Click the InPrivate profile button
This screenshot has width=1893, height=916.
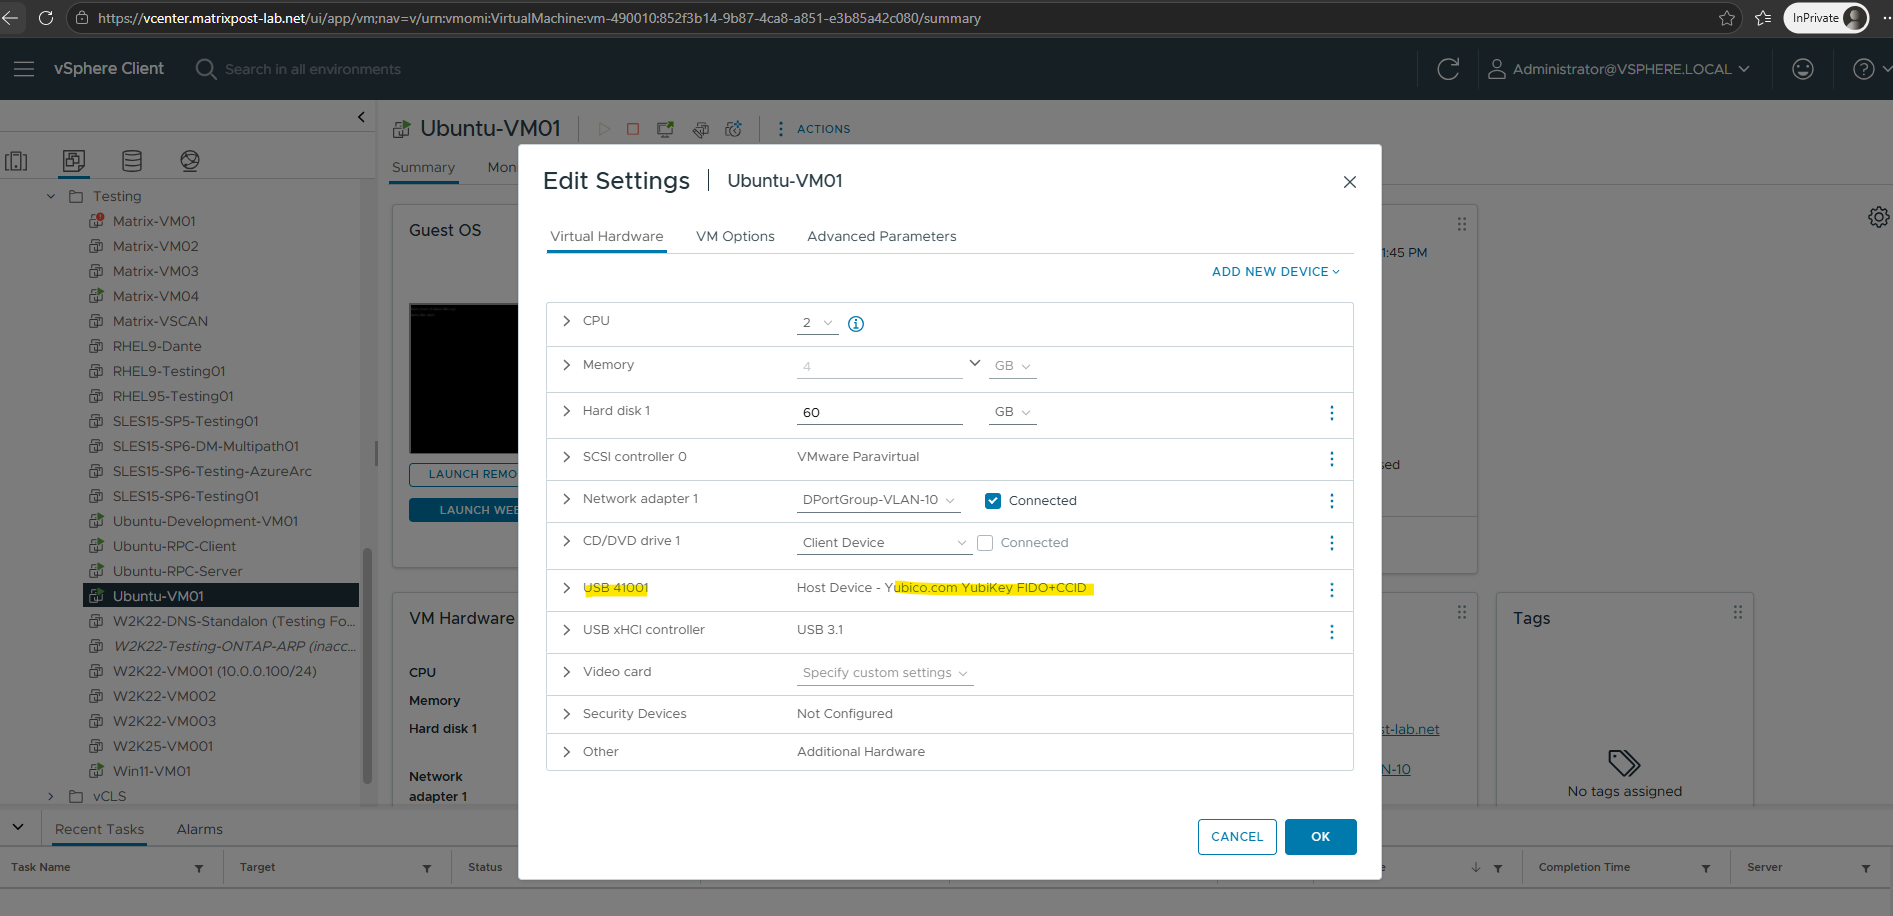pyautogui.click(x=1828, y=18)
